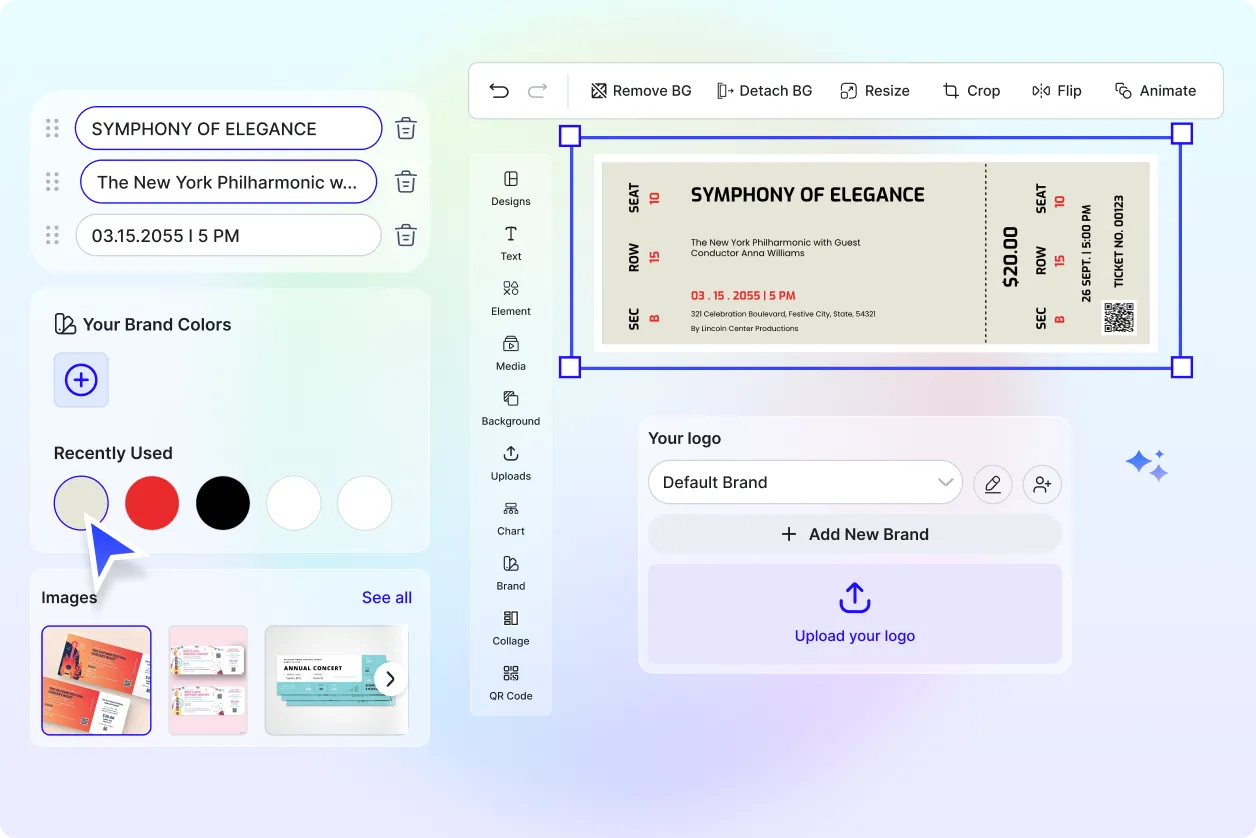1256x838 pixels.
Task: Open the Text panel in the sidebar
Action: [x=510, y=245]
